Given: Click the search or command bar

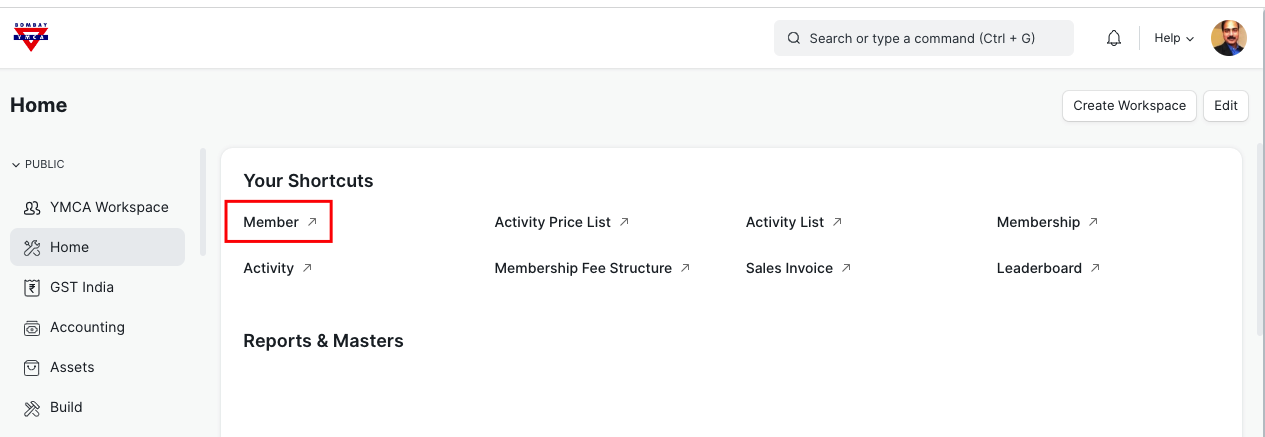Looking at the screenshot, I should coord(923,38).
